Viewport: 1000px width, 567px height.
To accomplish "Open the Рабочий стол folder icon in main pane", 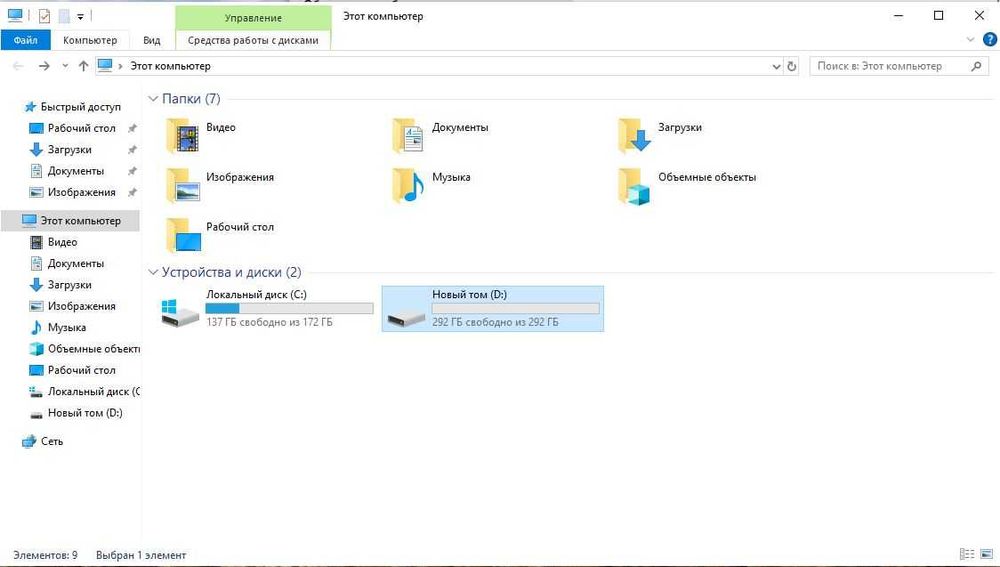I will (x=183, y=235).
